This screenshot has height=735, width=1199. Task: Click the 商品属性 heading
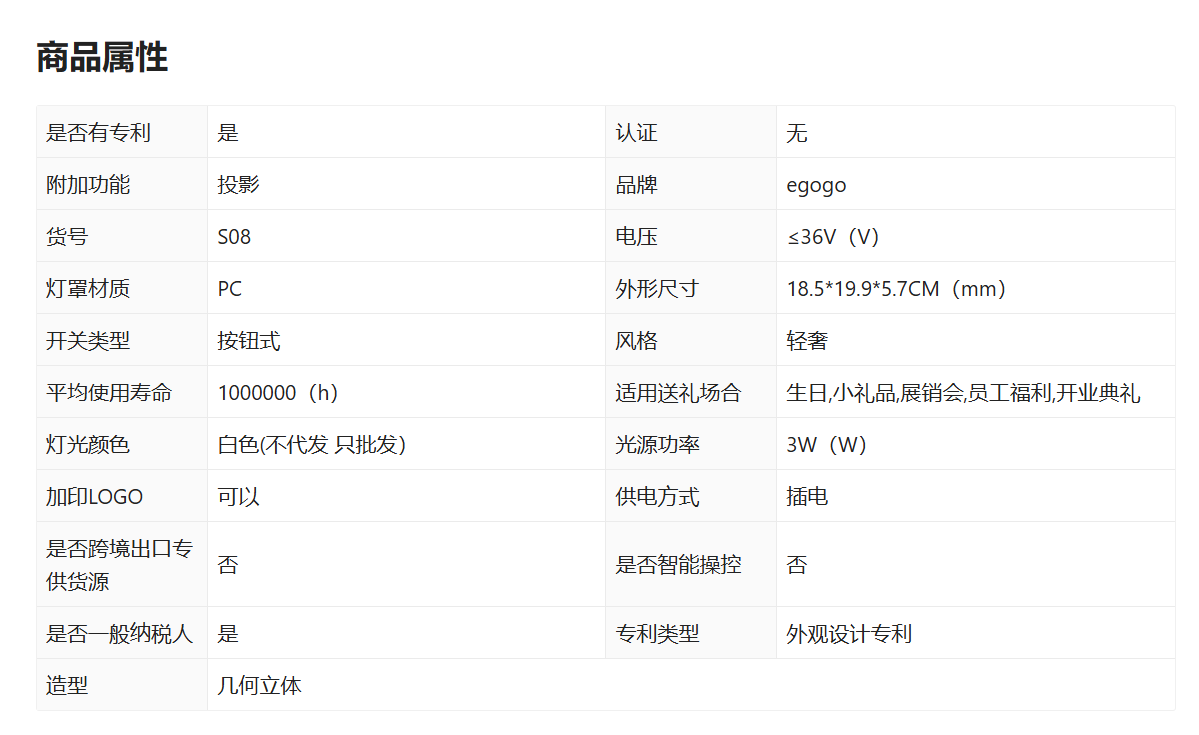(102, 58)
